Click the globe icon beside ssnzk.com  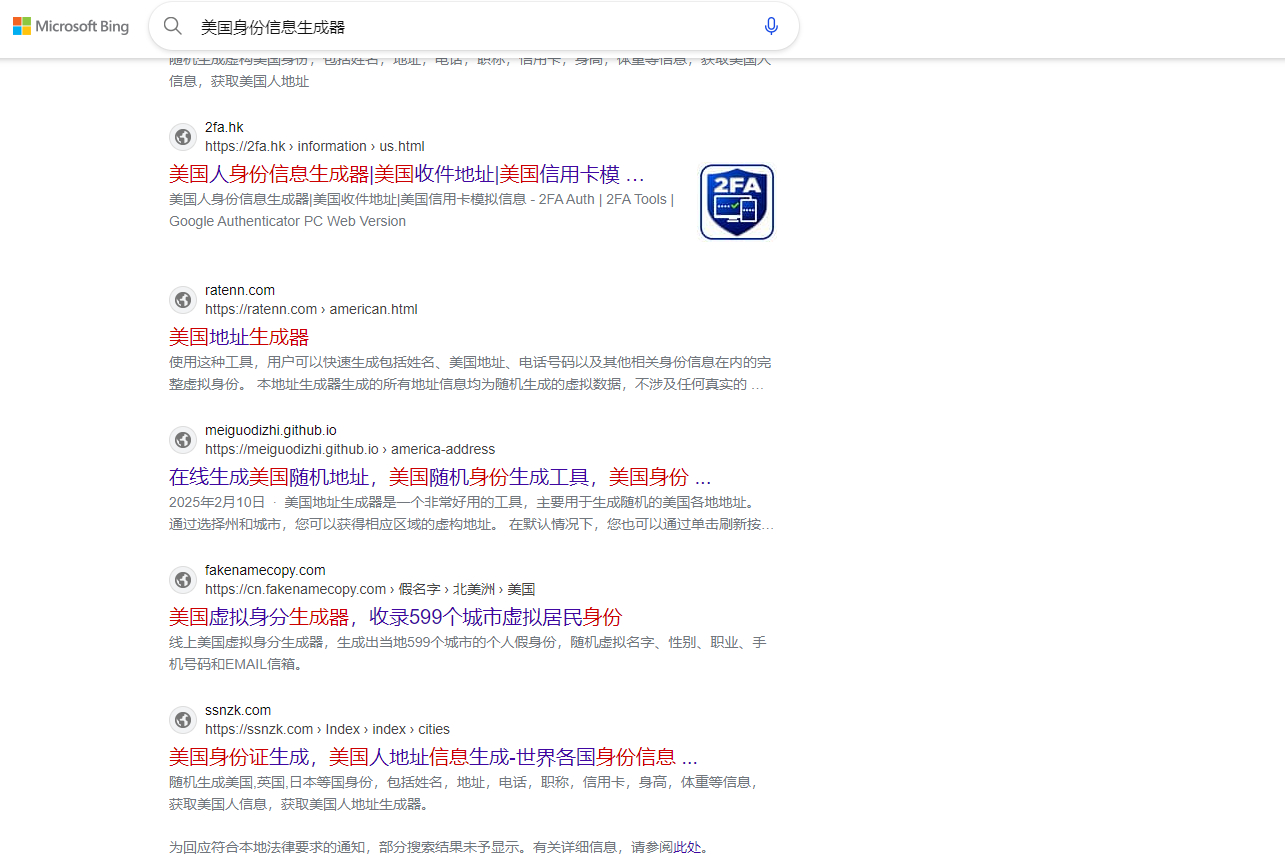coord(183,720)
